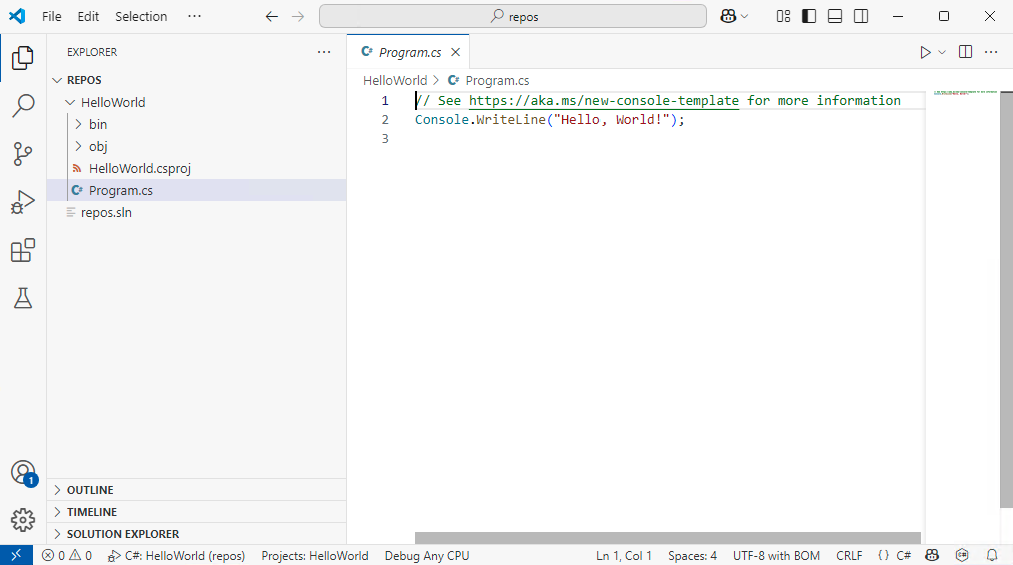This screenshot has width=1013, height=565.
Task: Open HelloWorld.csproj file
Action: point(197,169)
